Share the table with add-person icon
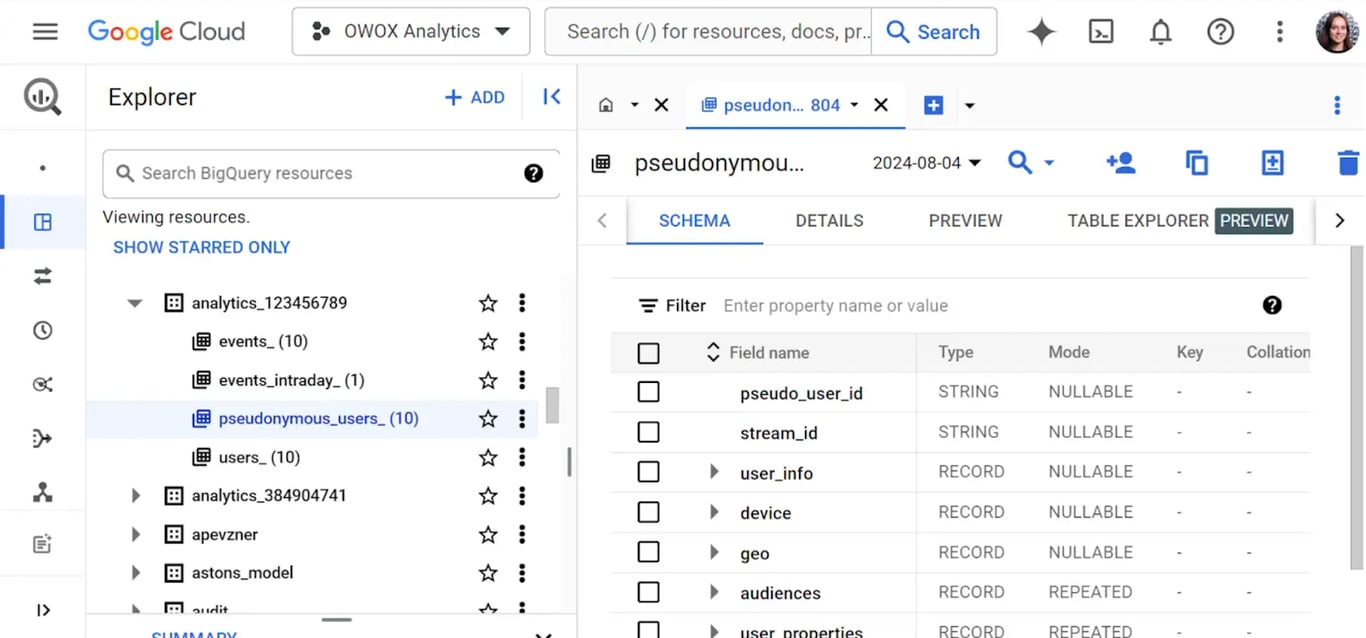This screenshot has height=638, width=1366. tap(1120, 163)
